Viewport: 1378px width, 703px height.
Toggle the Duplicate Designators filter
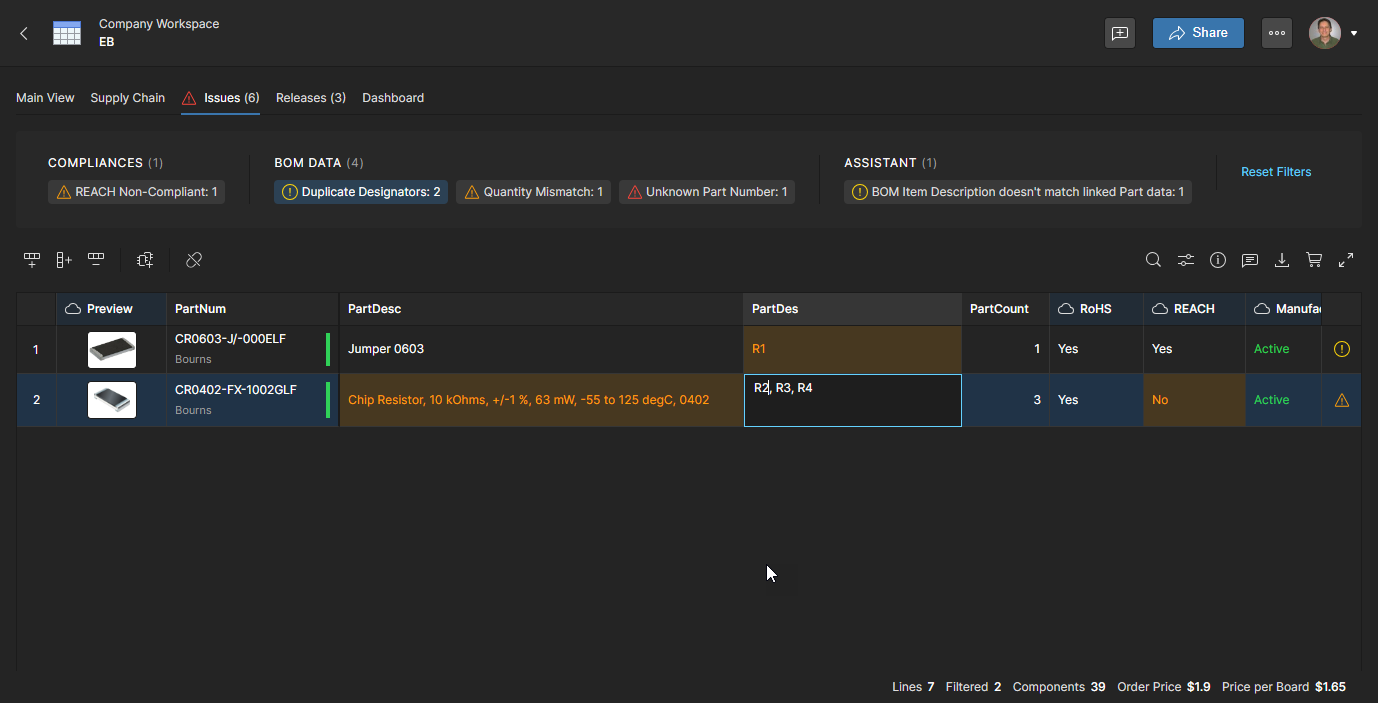361,192
